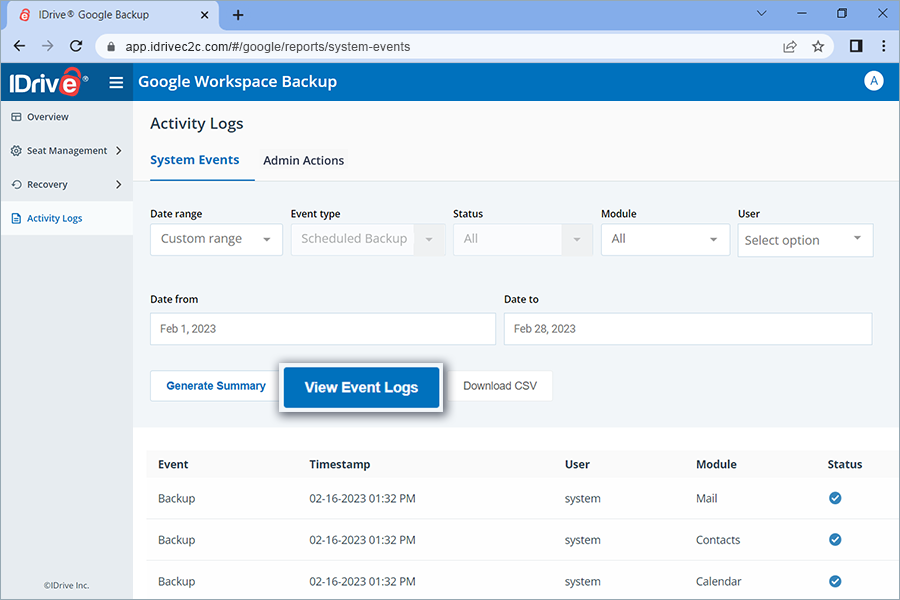Image resolution: width=900 pixels, height=600 pixels.
Task: Open Overview in sidebar
Action: coord(48,117)
